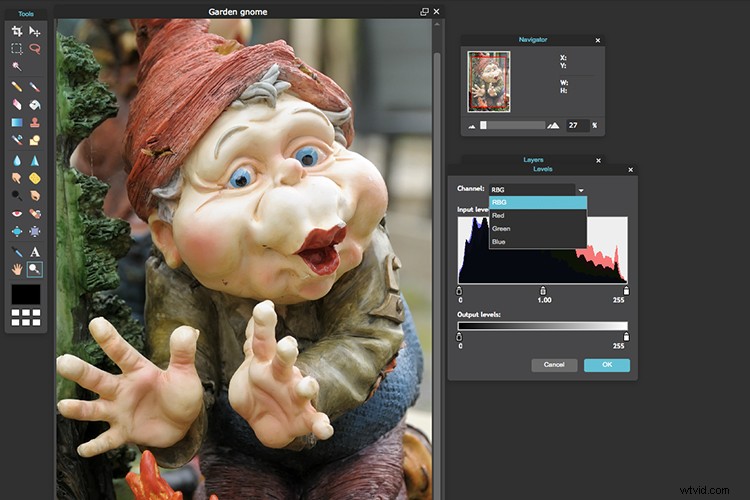Open the Channel dropdown arrow
The height and width of the screenshot is (500, 750).
tap(581, 190)
